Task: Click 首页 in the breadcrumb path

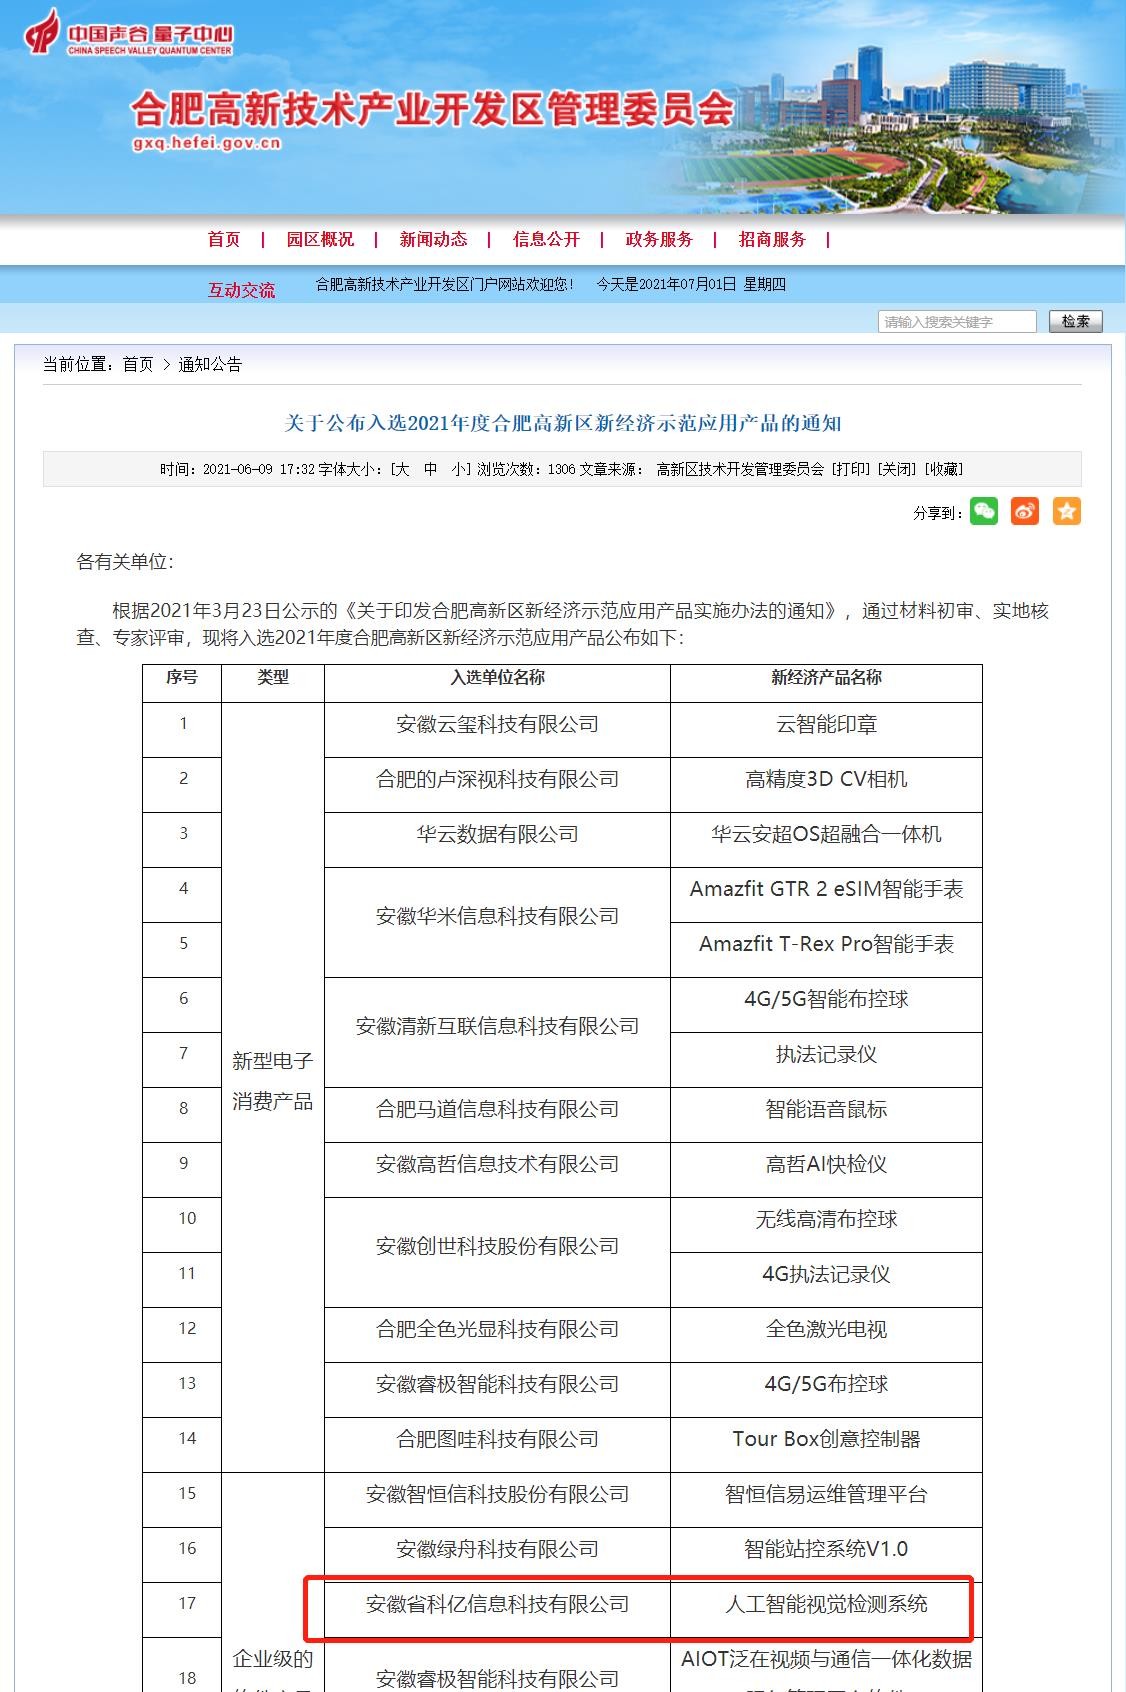Action: point(138,364)
